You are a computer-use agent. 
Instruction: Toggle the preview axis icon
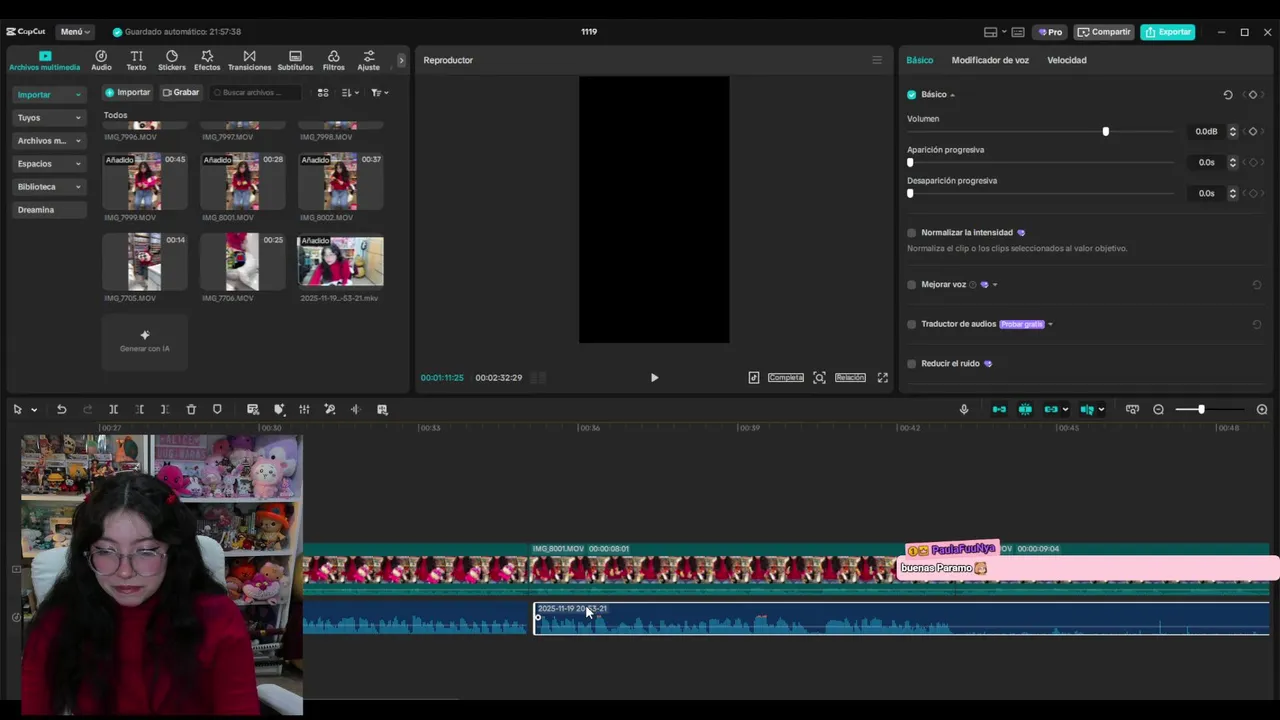coord(1087,409)
